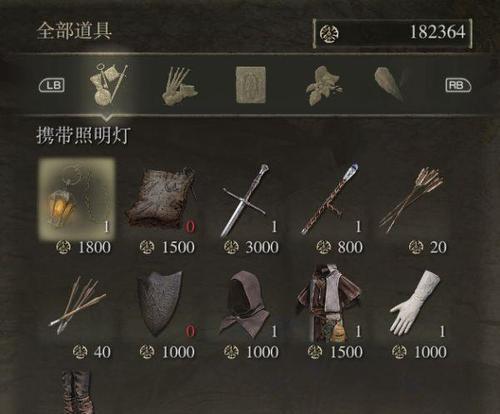Image resolution: width=500 pixels, height=414 pixels.
Task: Select the dark heater shield item
Action: pyautogui.click(x=161, y=304)
